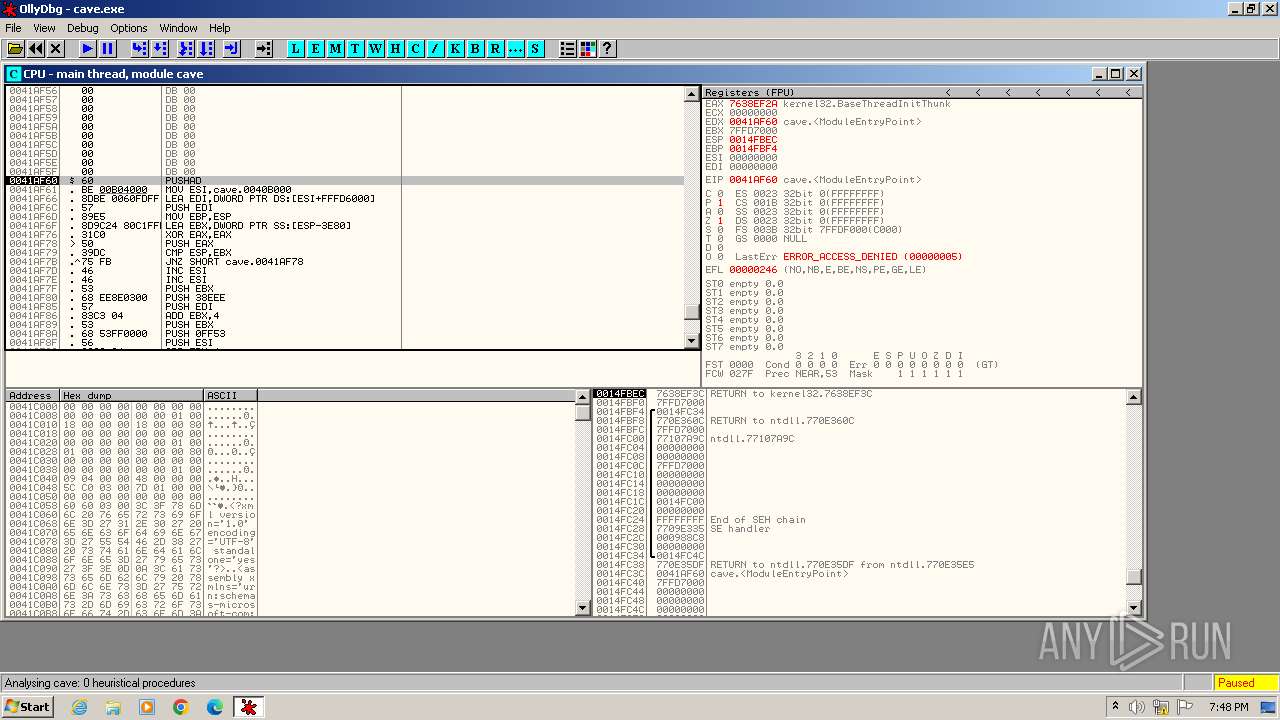
Task: Show Run trace window (dots button)
Action: [516, 49]
